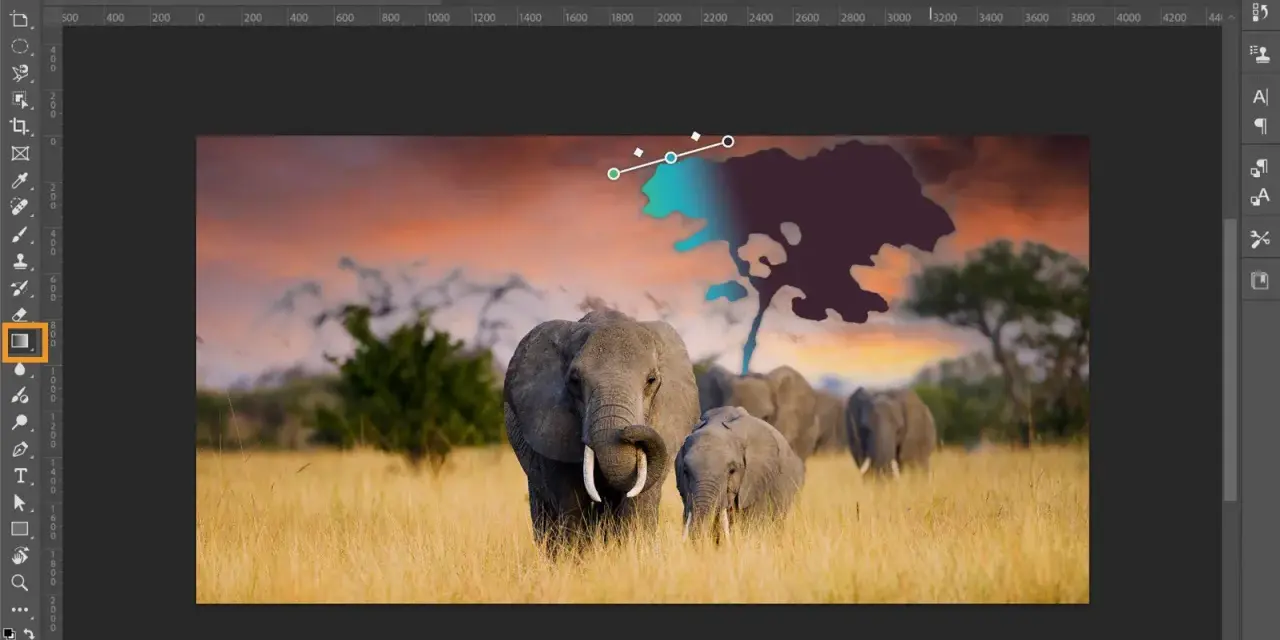Screen dimensions: 1280x640
Task: Open the Edit Toolbar three-dots menu
Action: coord(19,609)
